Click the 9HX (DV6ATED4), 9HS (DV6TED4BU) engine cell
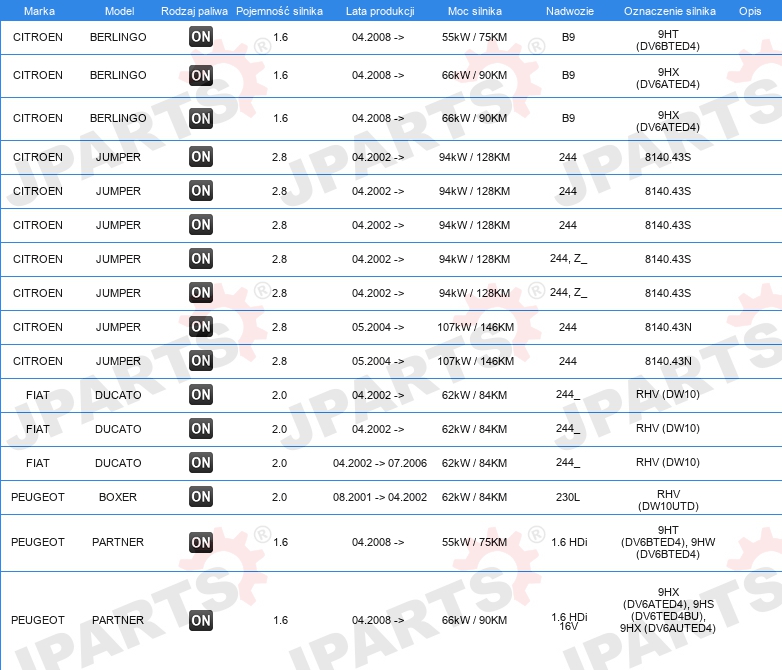782x670 pixels. tap(668, 610)
